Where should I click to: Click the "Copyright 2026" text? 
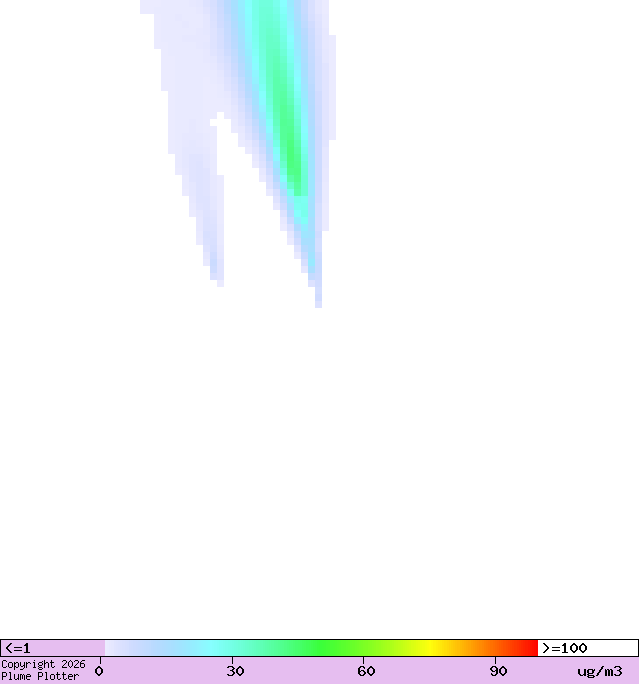(x=43, y=664)
